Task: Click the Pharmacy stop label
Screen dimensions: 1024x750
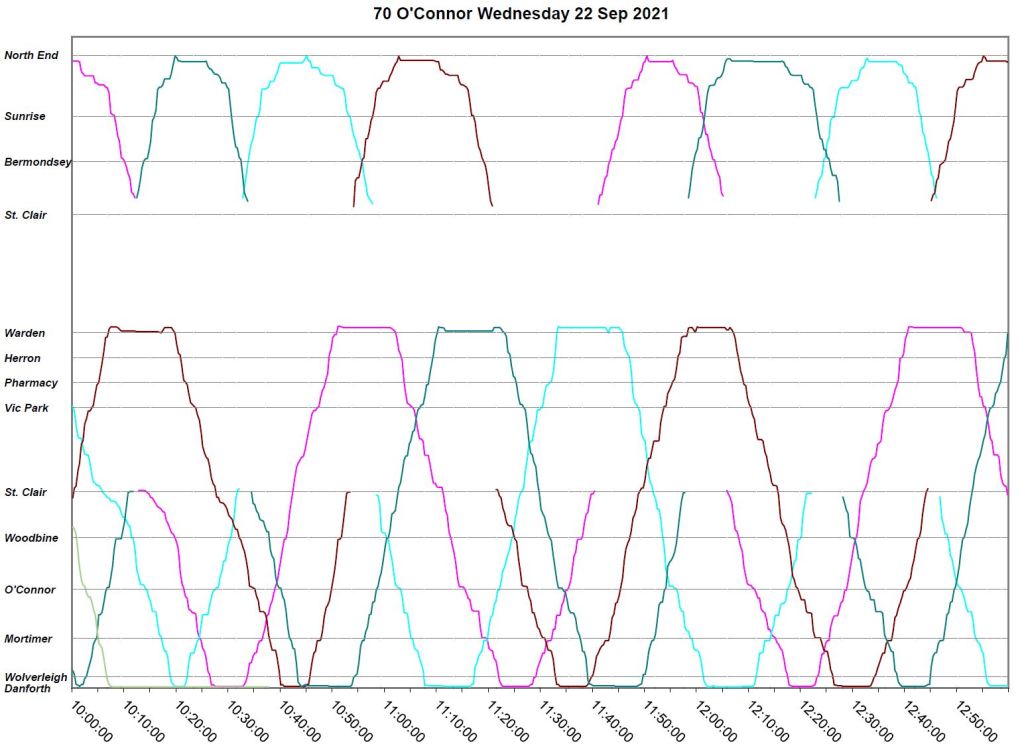Action: click(x=31, y=383)
